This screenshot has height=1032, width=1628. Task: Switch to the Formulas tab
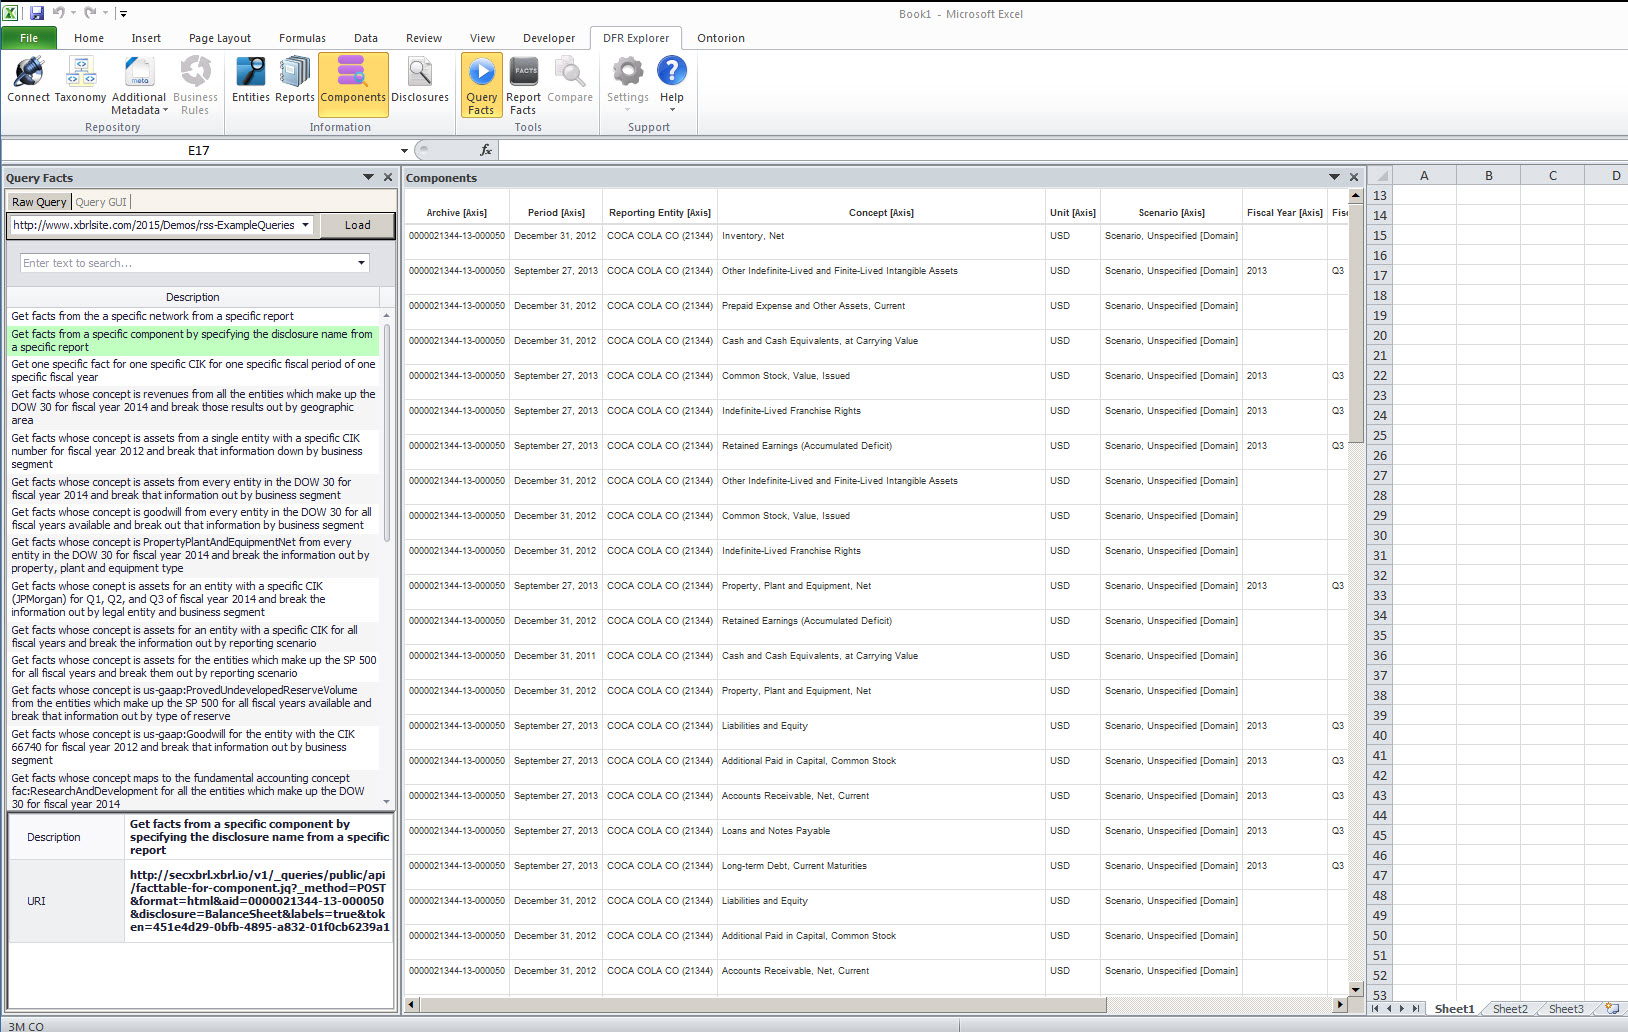pos(302,38)
